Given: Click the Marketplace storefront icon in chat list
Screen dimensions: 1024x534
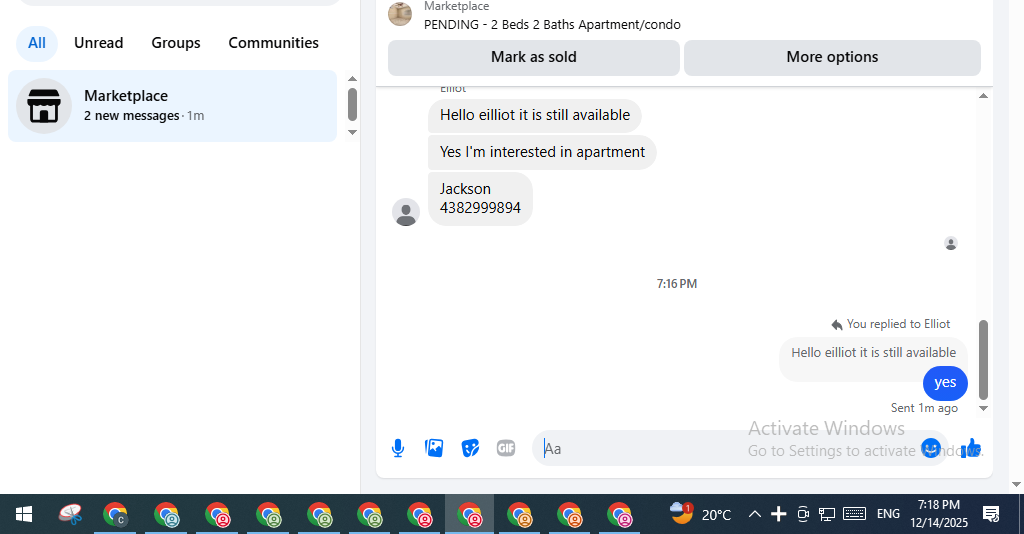Looking at the screenshot, I should click(x=44, y=106).
